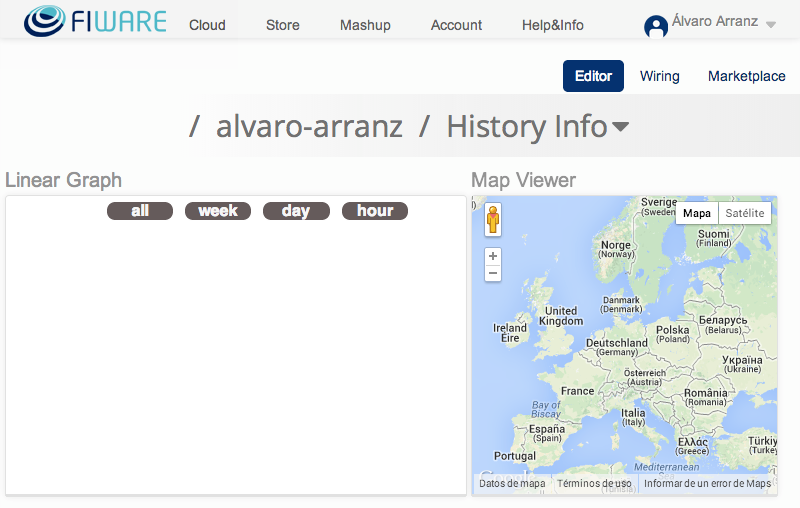Filter the graph by day
Viewport: 800px width, 508px height.
point(296,211)
